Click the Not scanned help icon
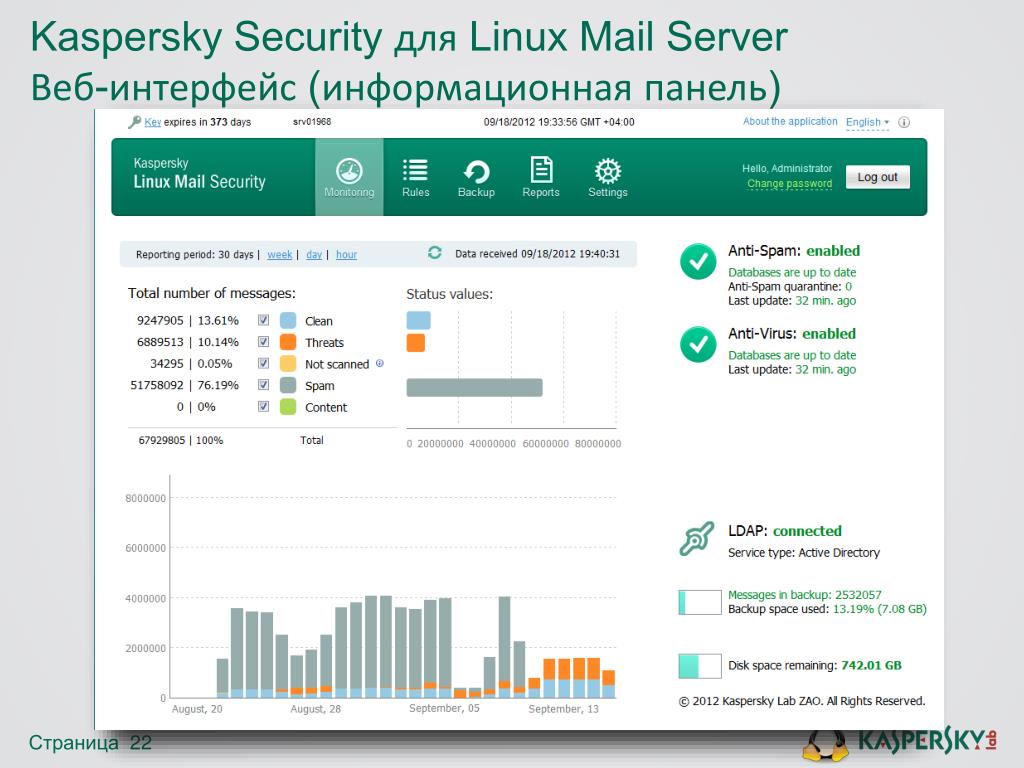This screenshot has width=1024, height=768. pos(379,363)
